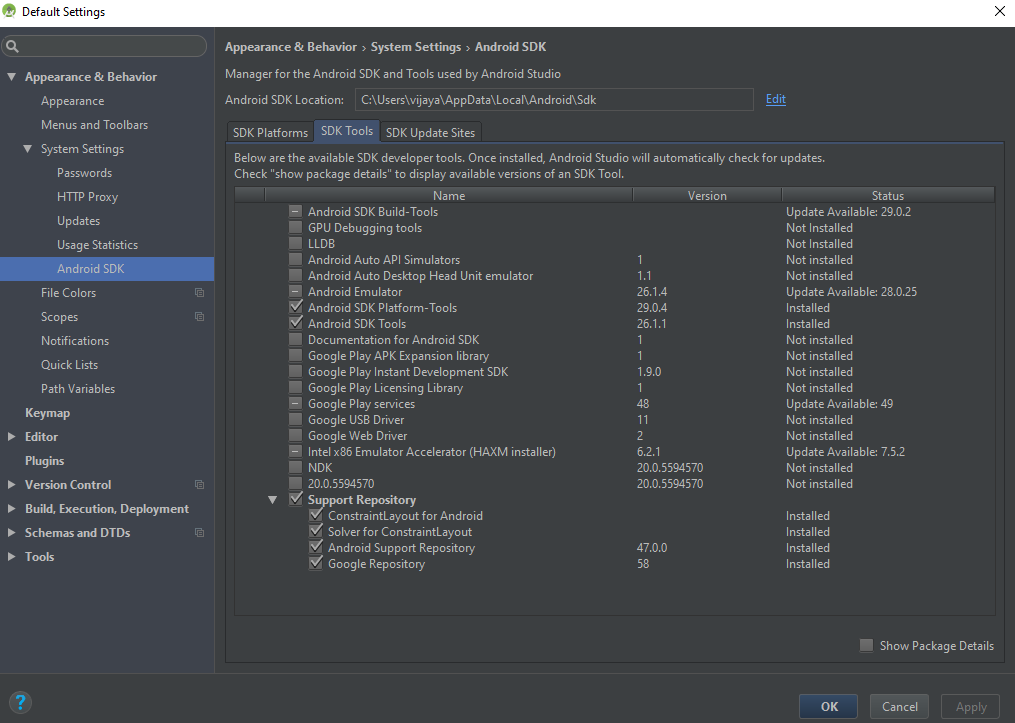Uncheck ConstraintLayout for Android
The width and height of the screenshot is (1015, 723).
(x=315, y=515)
